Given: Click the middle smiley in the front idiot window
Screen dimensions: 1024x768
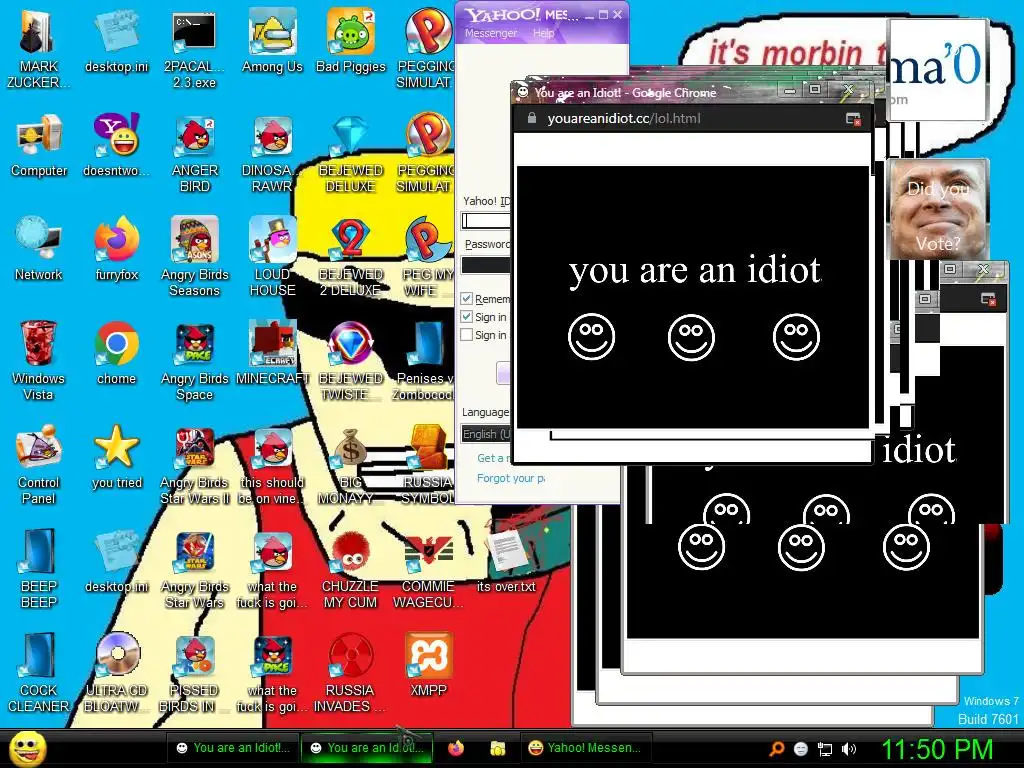Looking at the screenshot, I should (691, 337).
